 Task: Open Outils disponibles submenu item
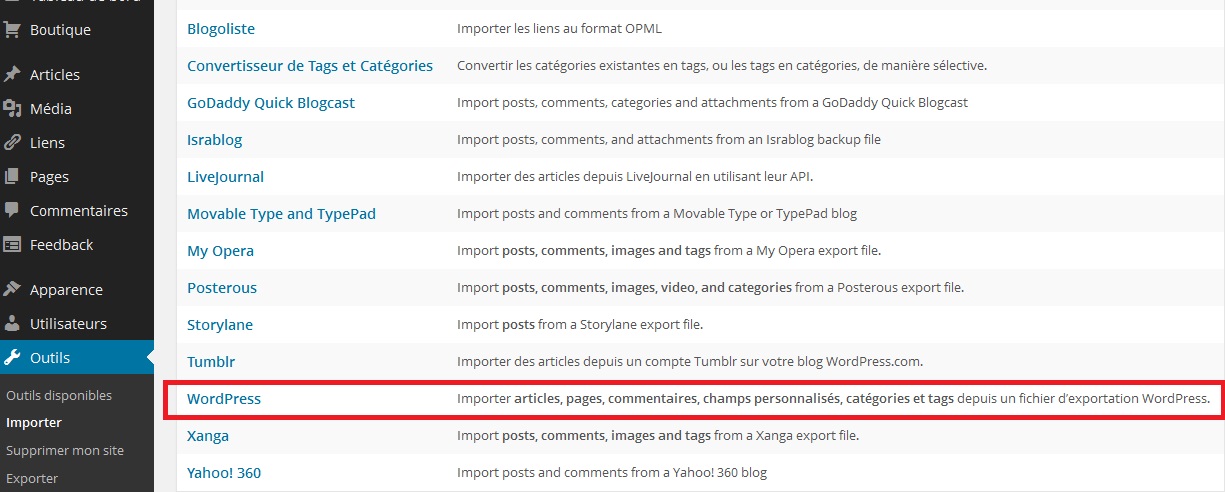coord(59,396)
